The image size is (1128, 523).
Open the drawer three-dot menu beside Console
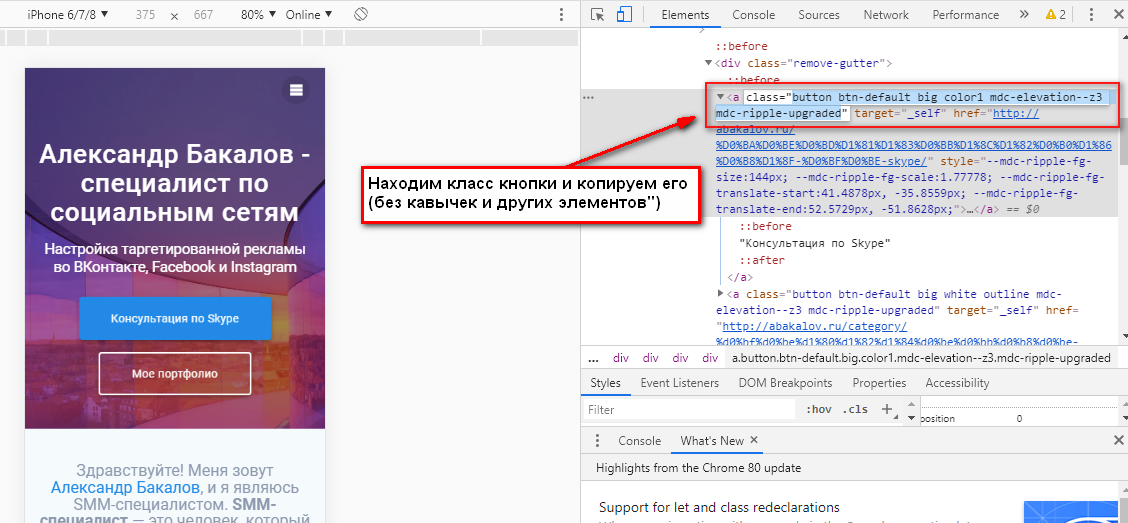click(596, 441)
